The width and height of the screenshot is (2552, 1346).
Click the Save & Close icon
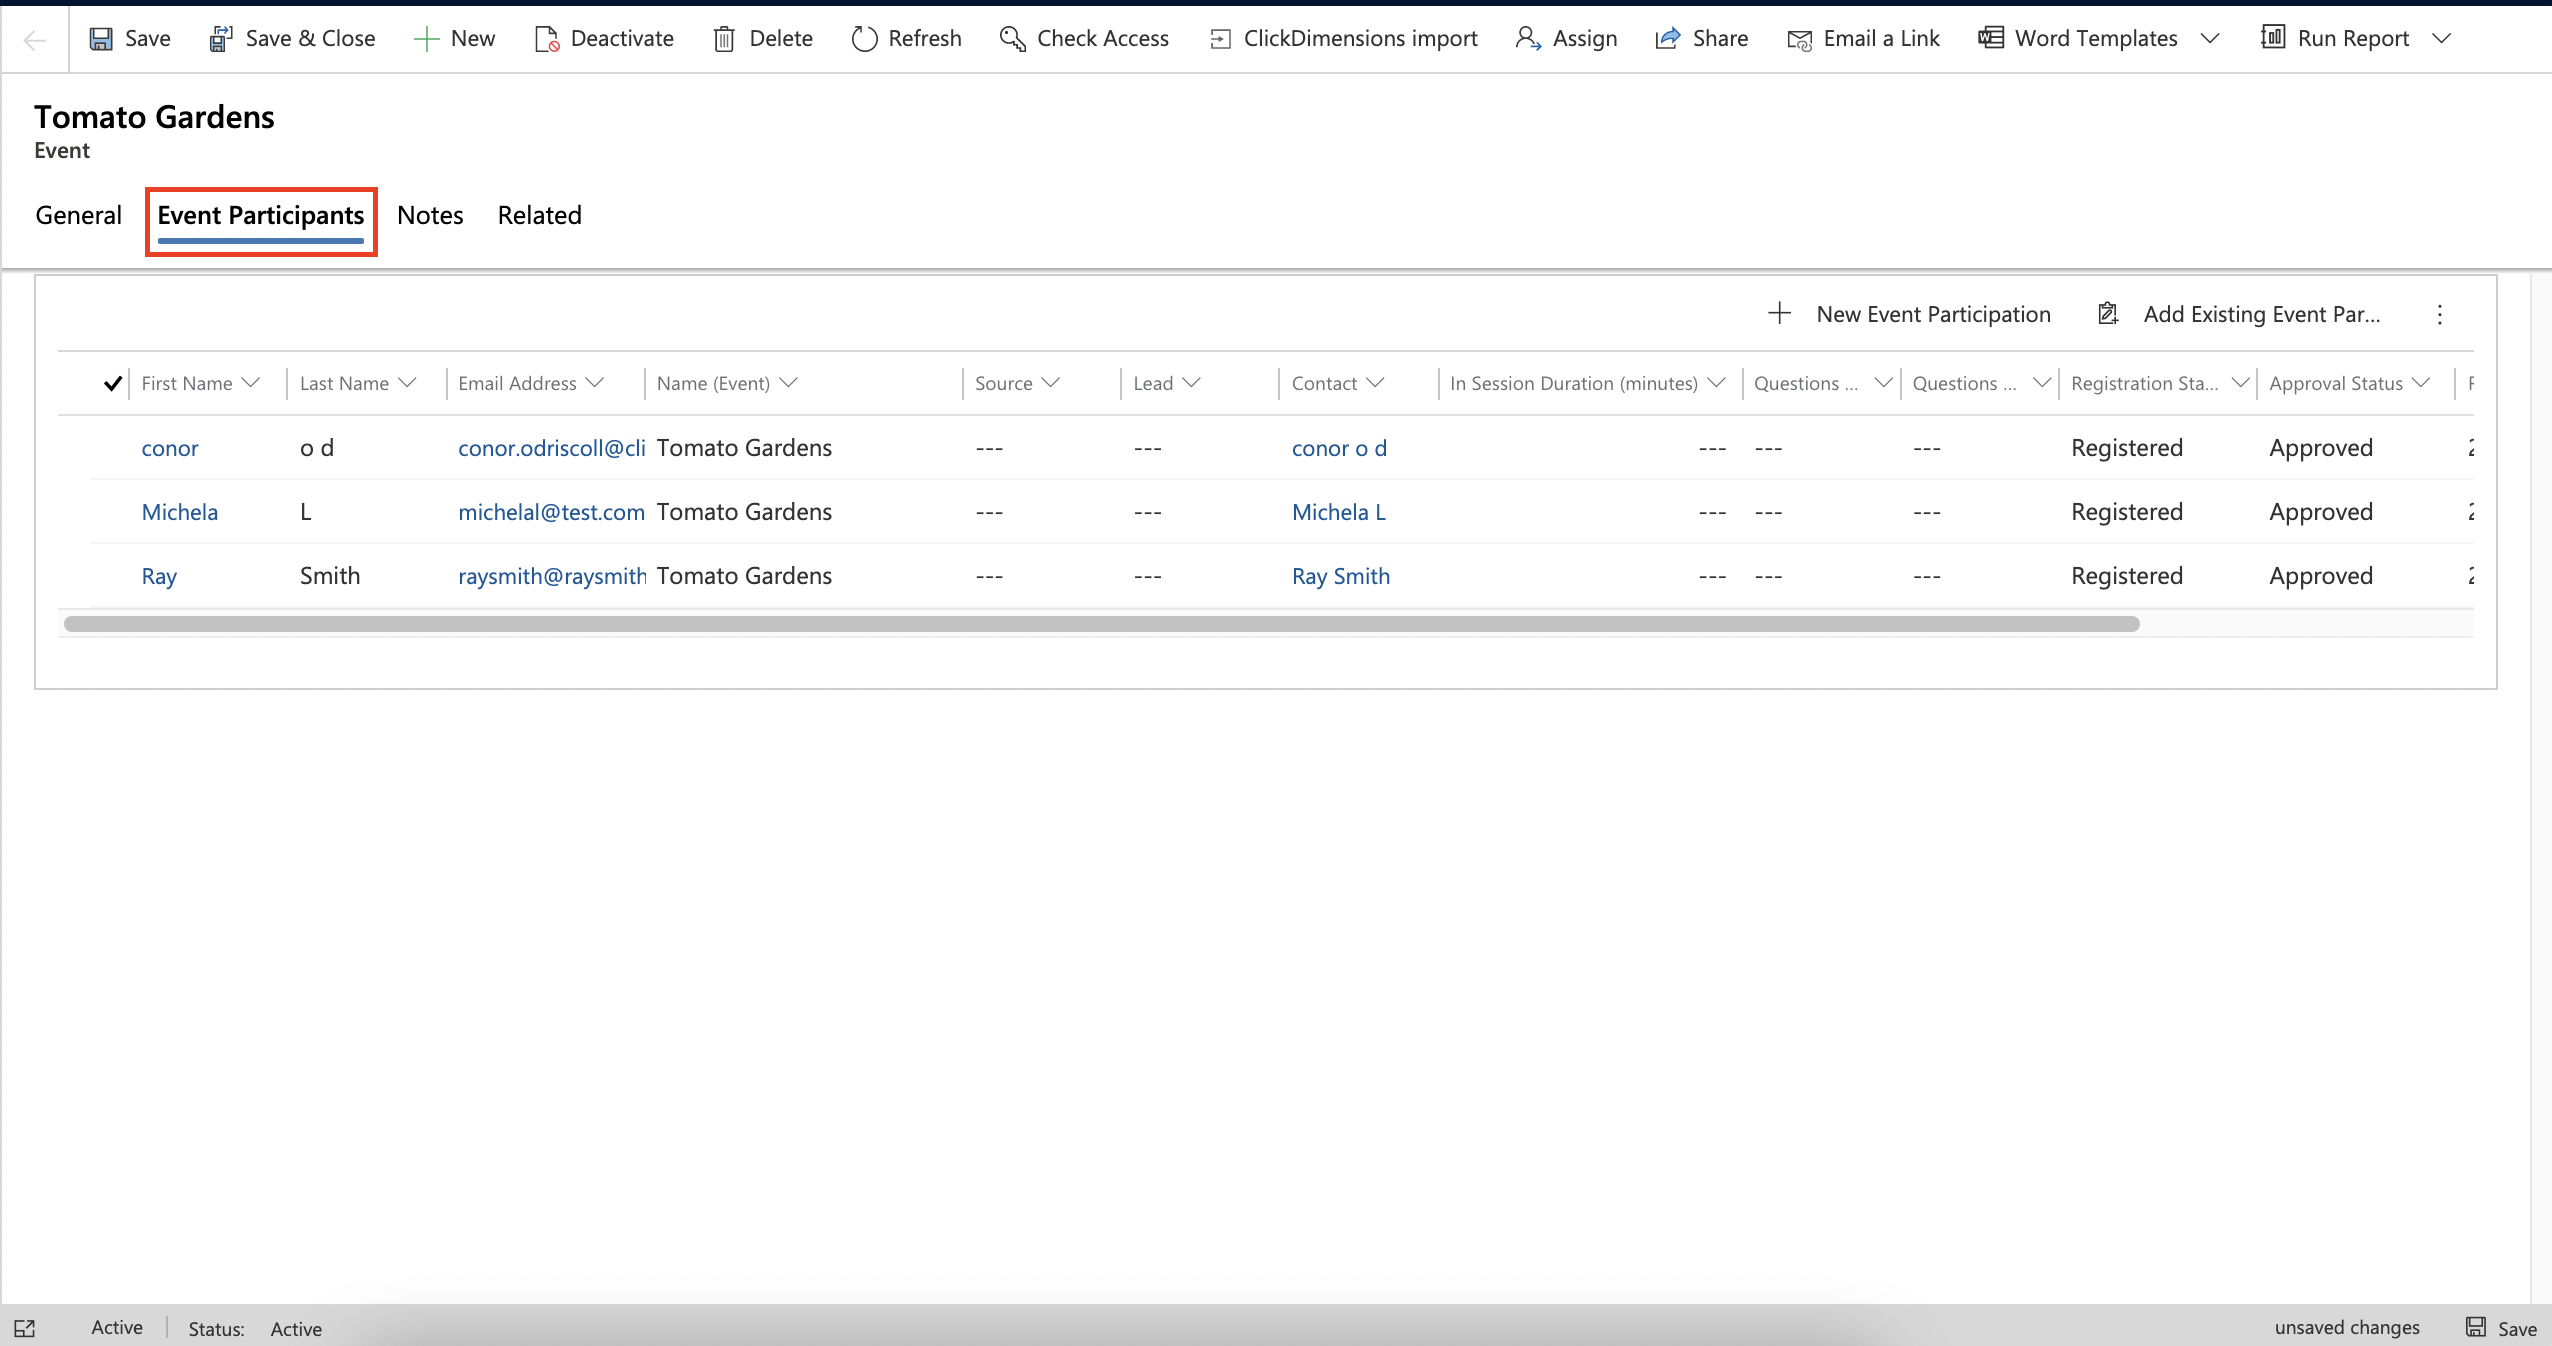[220, 39]
